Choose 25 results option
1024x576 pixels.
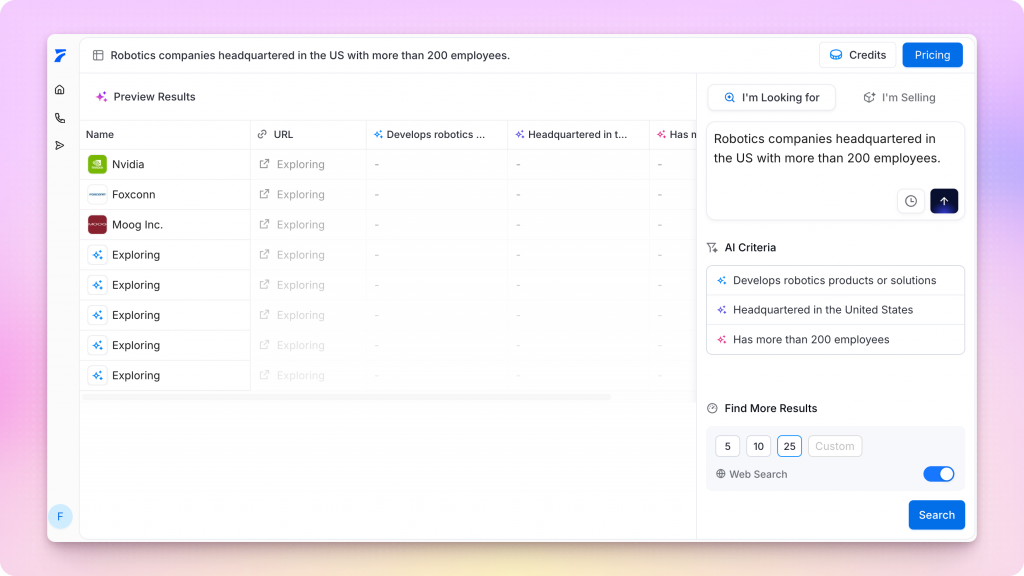point(789,446)
